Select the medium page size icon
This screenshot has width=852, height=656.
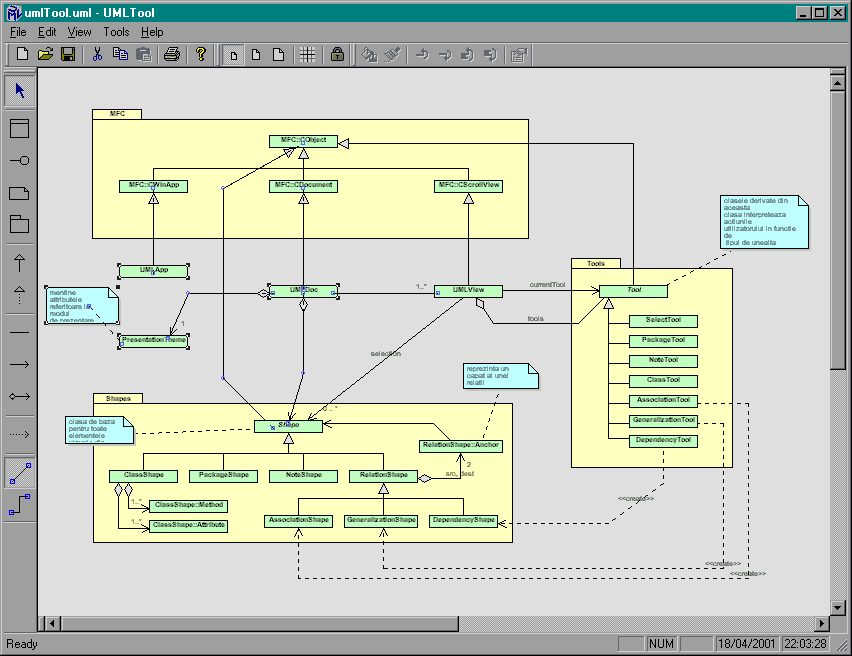point(256,55)
